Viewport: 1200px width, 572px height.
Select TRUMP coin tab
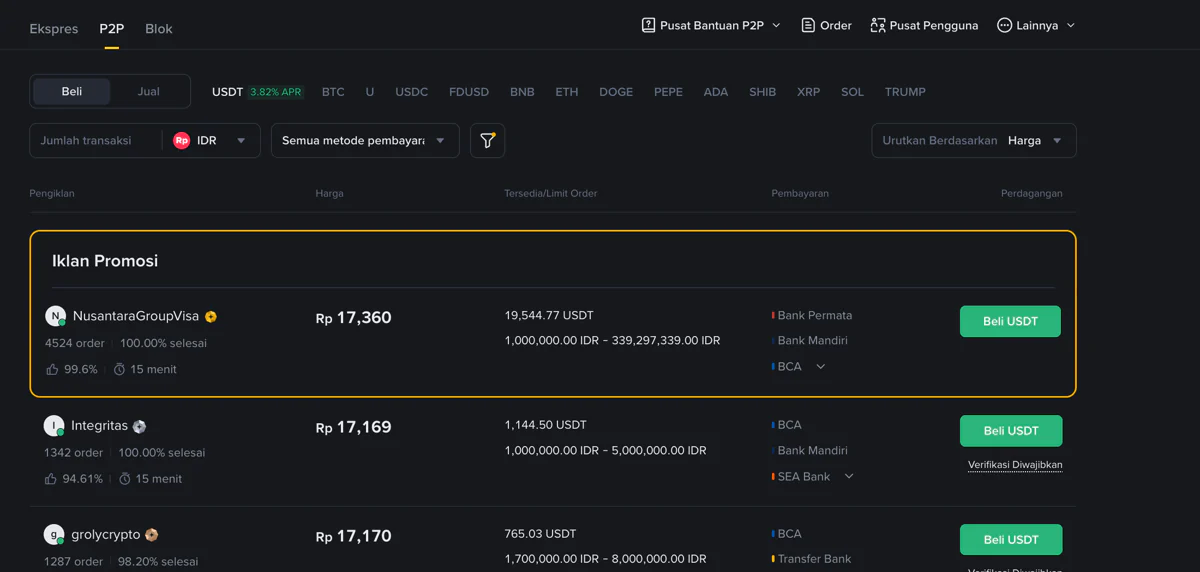[905, 92]
